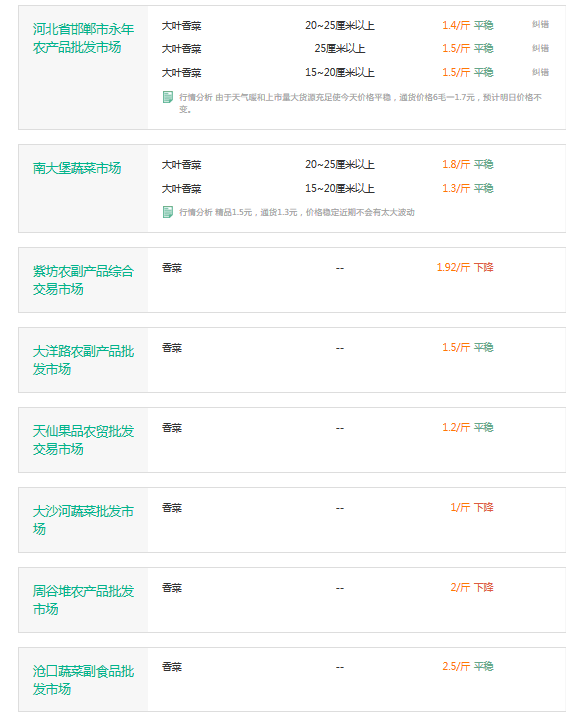Viewport: 566px width, 720px height.
Task: Select the 1.8/斤 平稳 price in 南大堡
Action: click(468, 164)
